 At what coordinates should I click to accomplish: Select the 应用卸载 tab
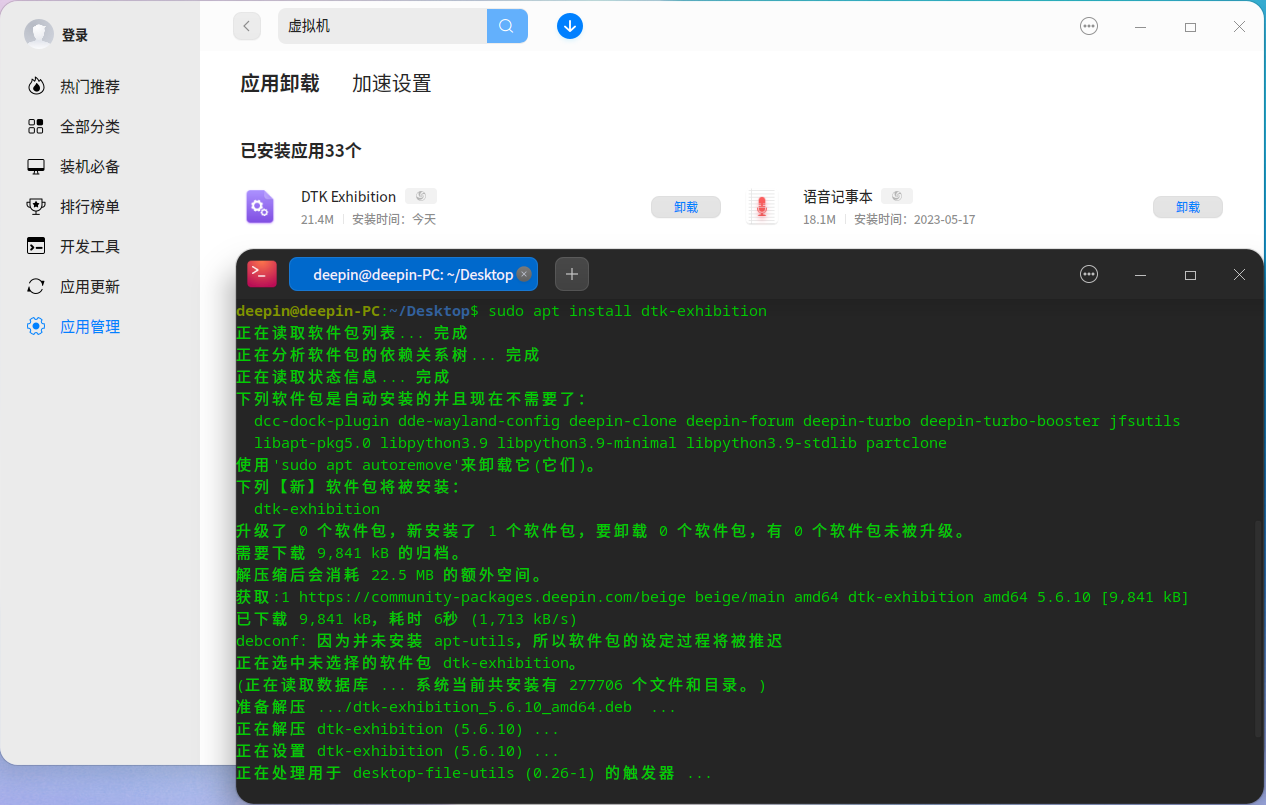tap(280, 84)
